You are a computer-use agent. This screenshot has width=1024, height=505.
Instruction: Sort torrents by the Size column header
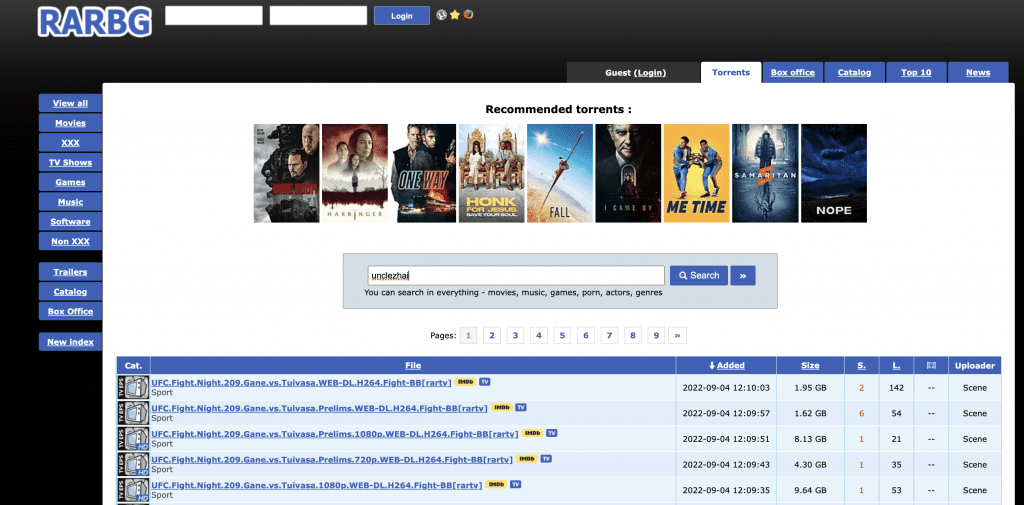point(810,365)
